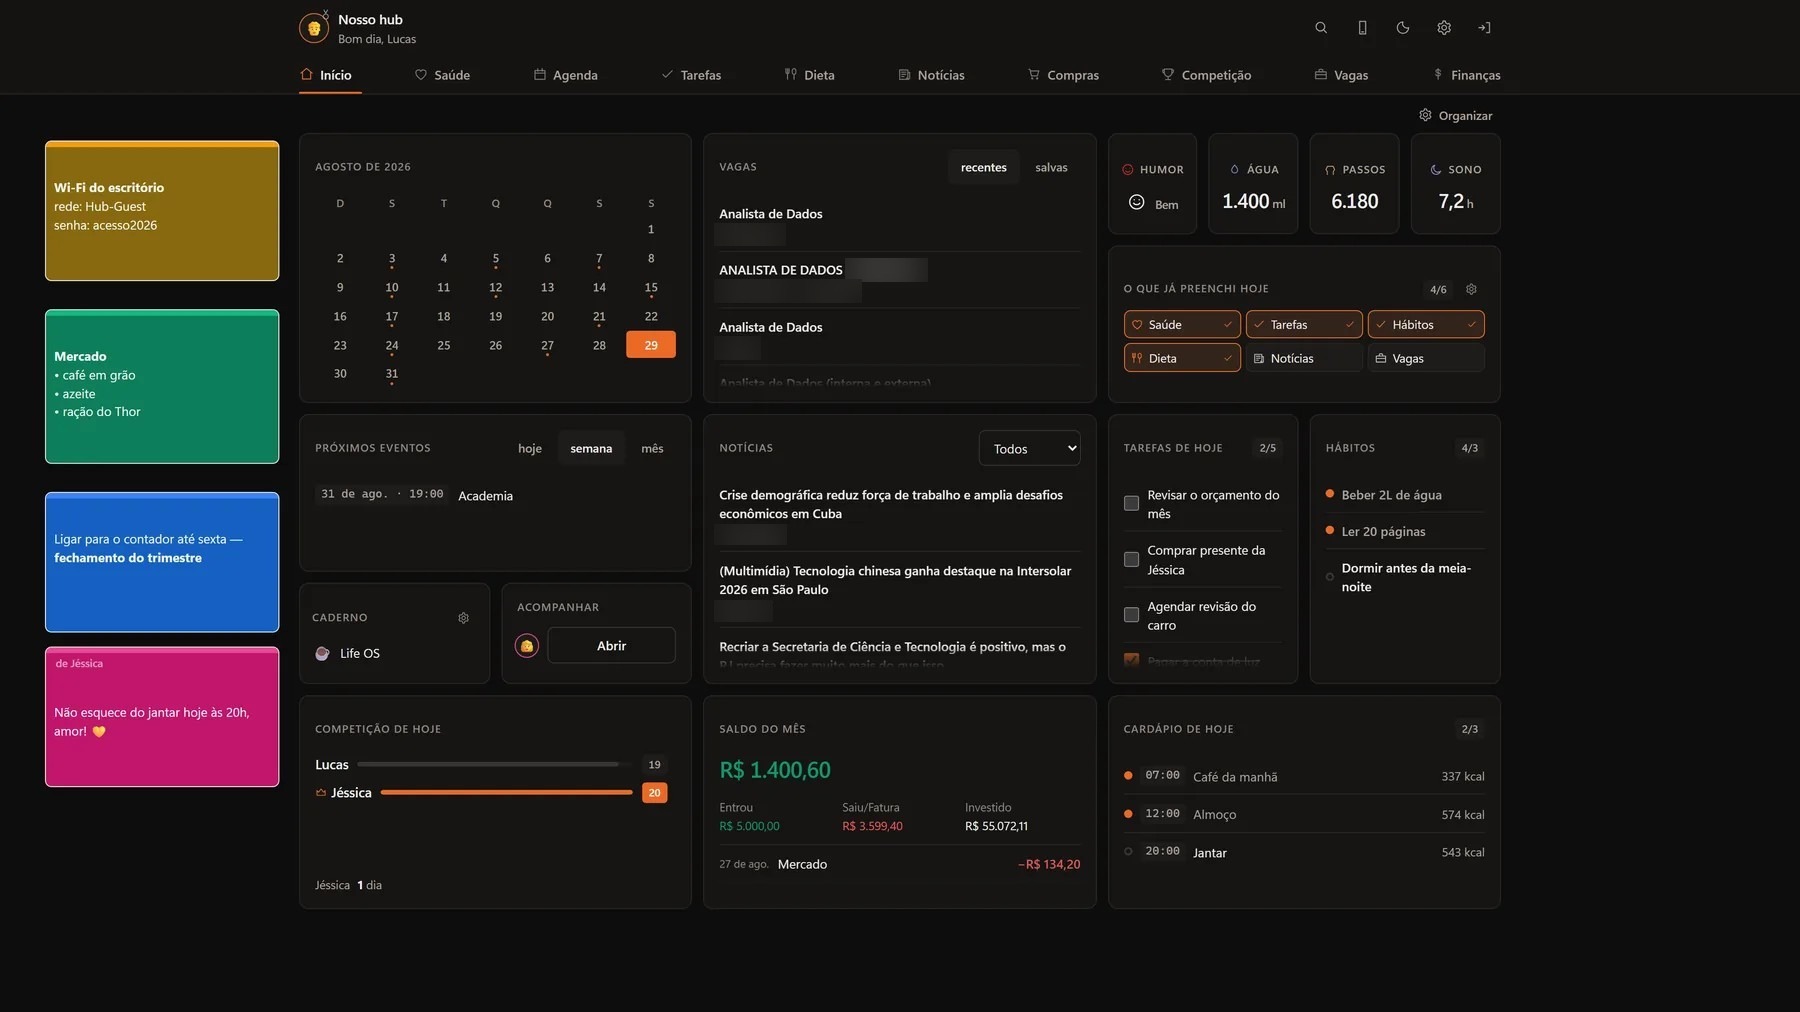Toggle Café da manhã meal dot
Screen dimensions: 1800x1012
click(x=1129, y=776)
